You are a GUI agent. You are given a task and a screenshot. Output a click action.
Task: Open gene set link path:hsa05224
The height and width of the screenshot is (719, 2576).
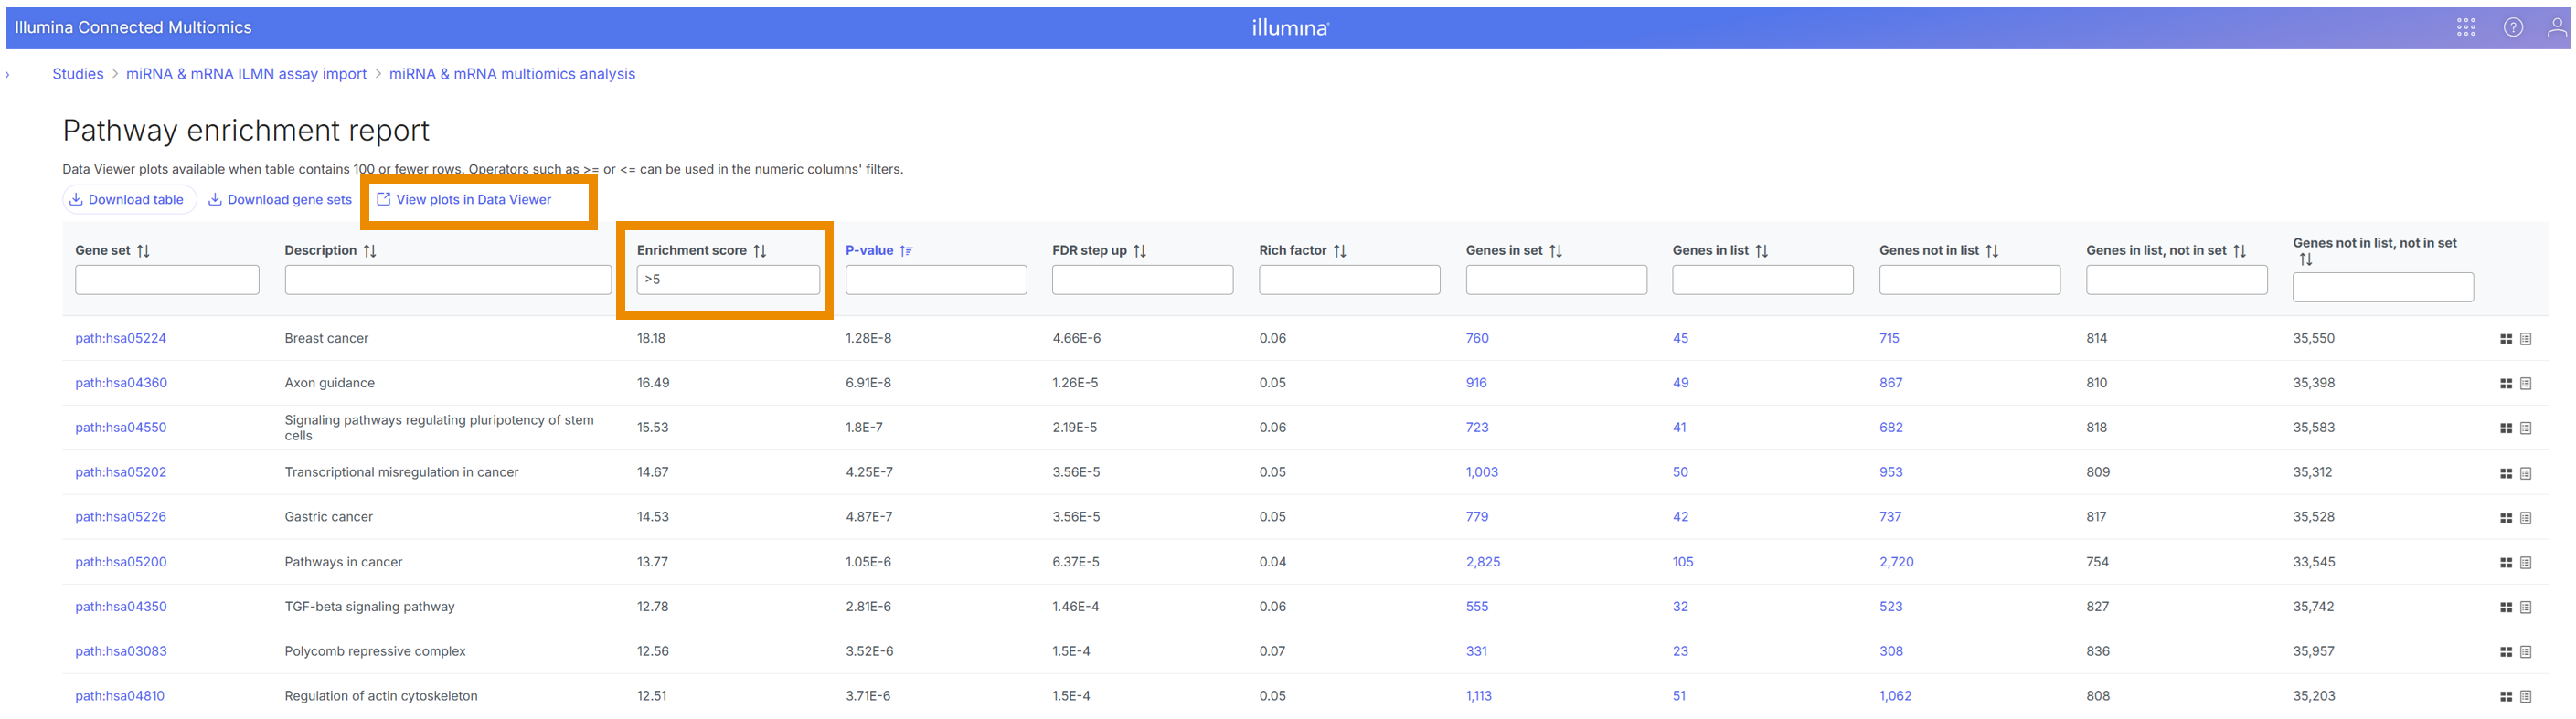(x=121, y=339)
